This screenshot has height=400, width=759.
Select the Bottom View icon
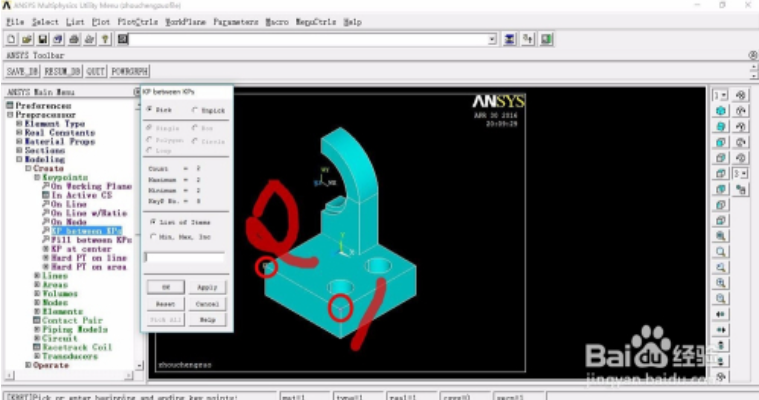pyautogui.click(x=721, y=220)
